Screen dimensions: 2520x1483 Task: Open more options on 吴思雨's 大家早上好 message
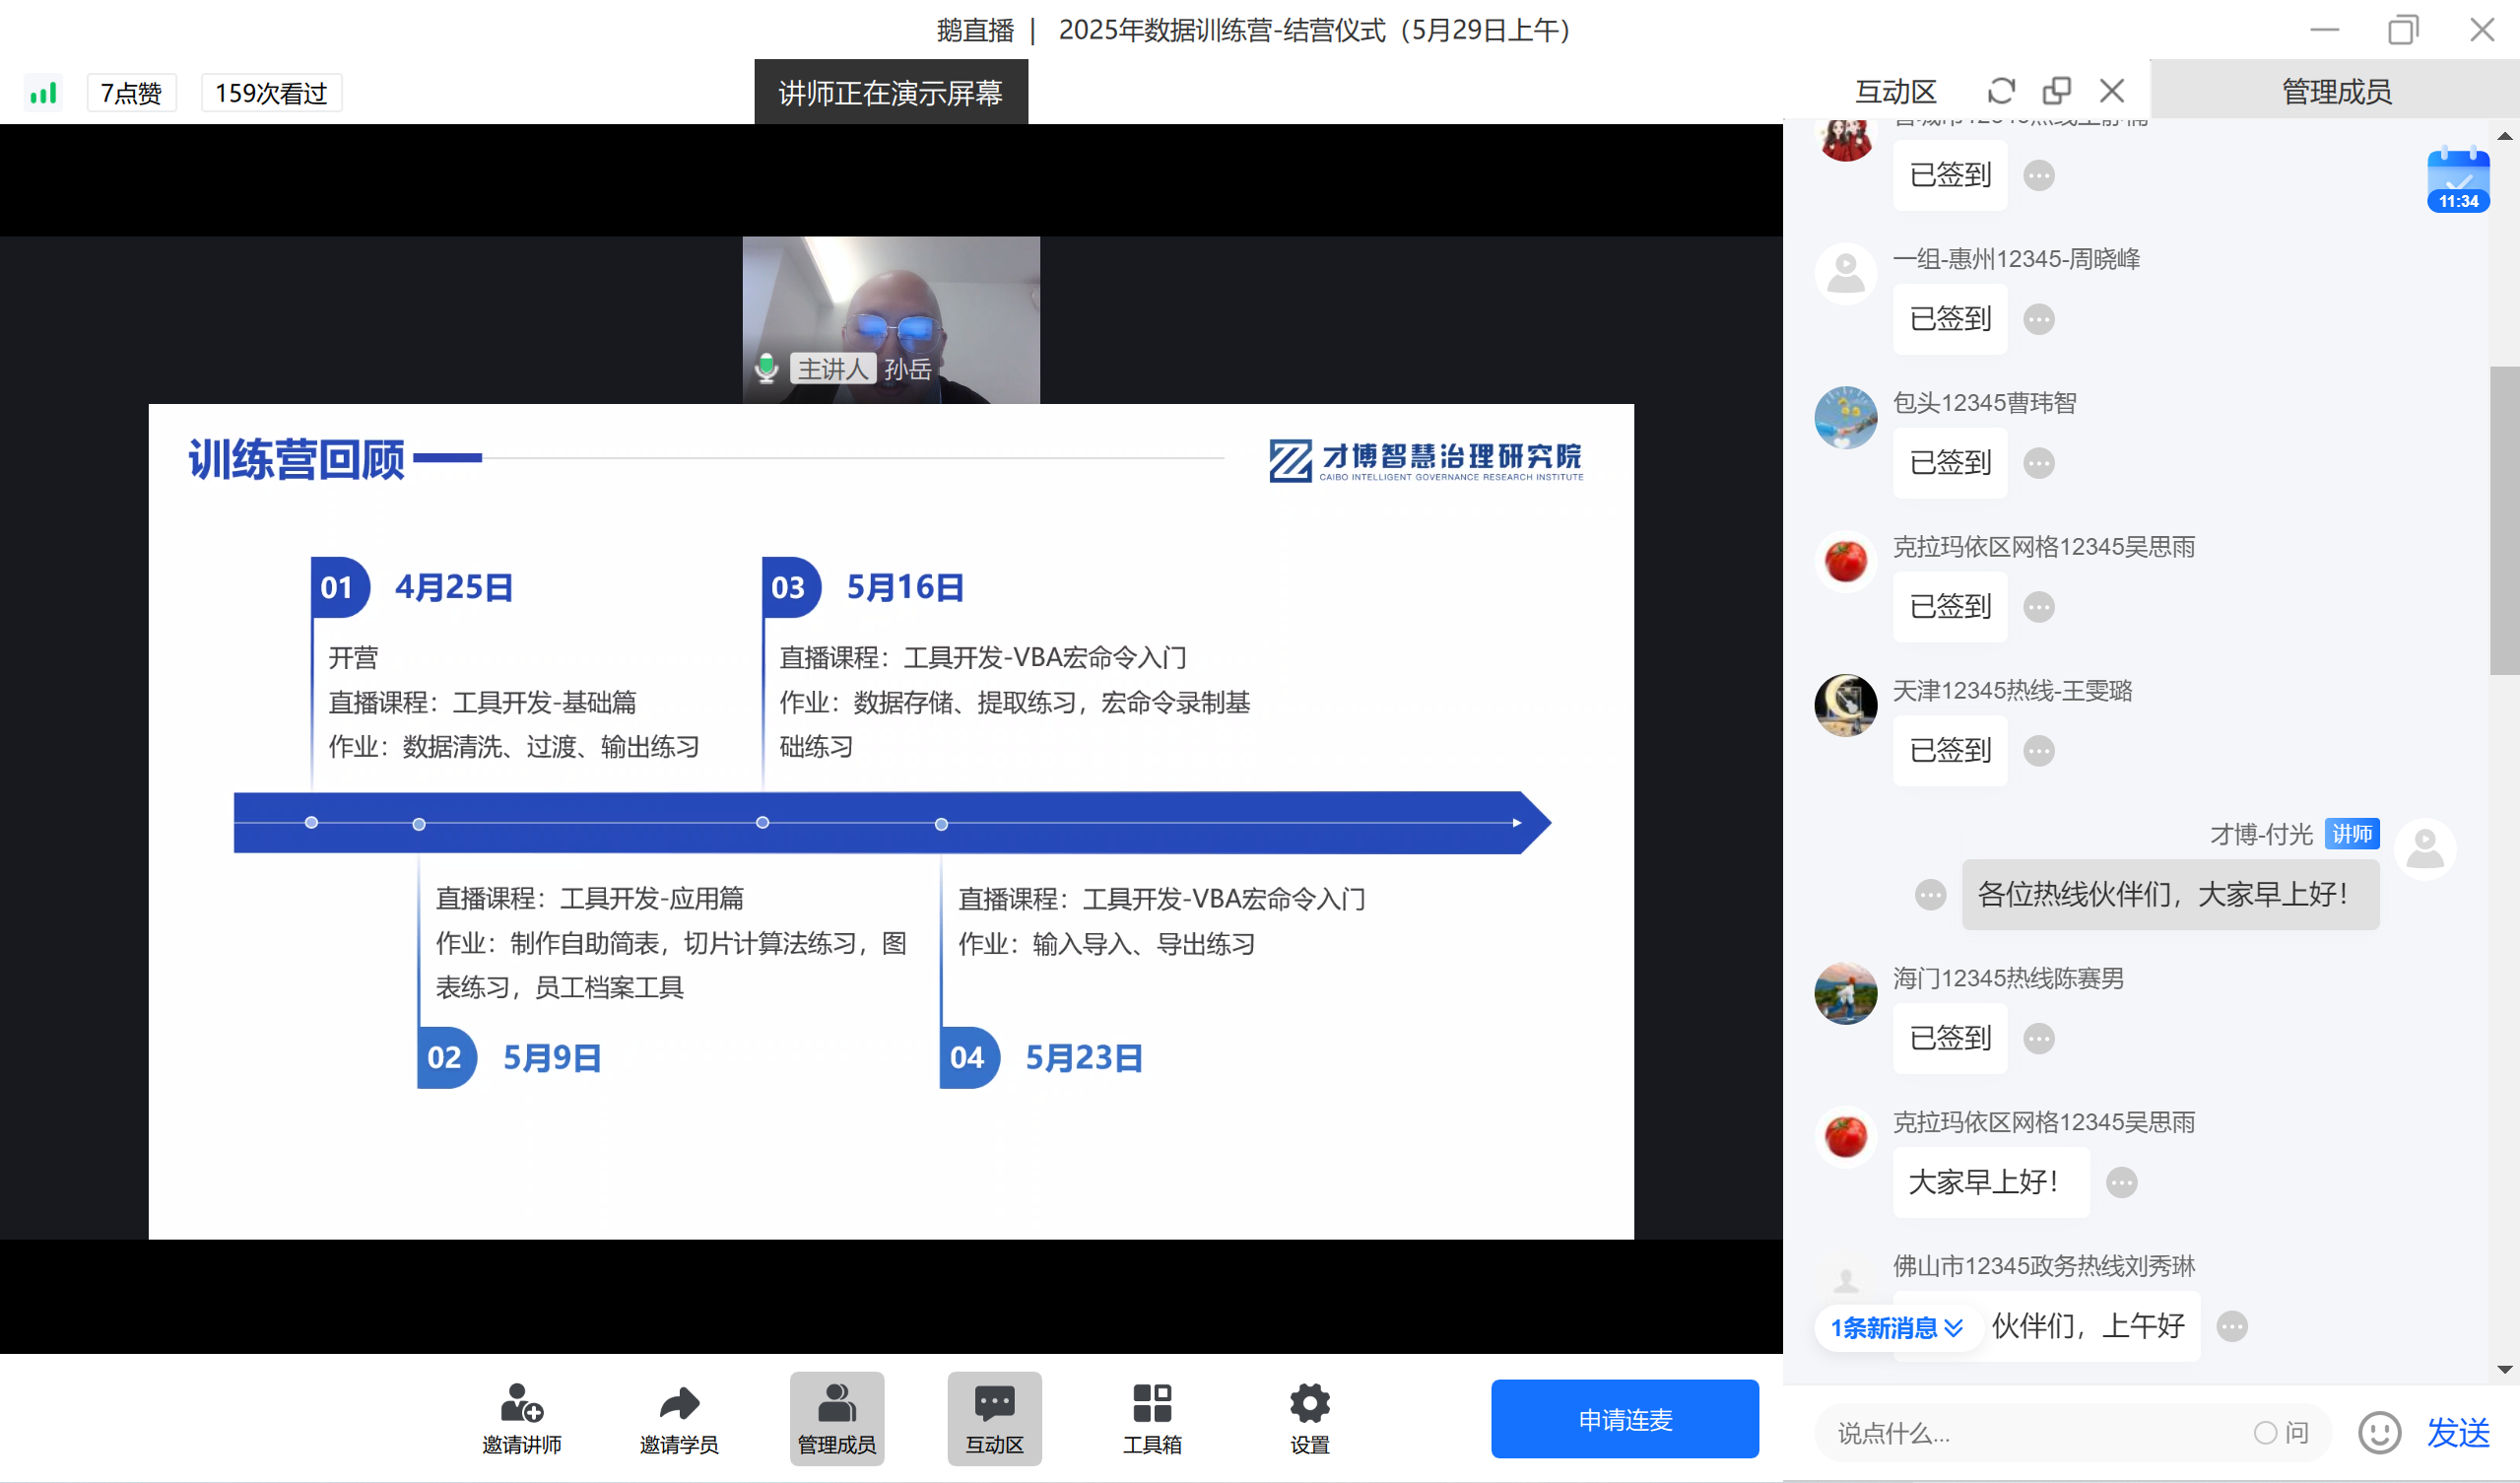[2122, 1182]
